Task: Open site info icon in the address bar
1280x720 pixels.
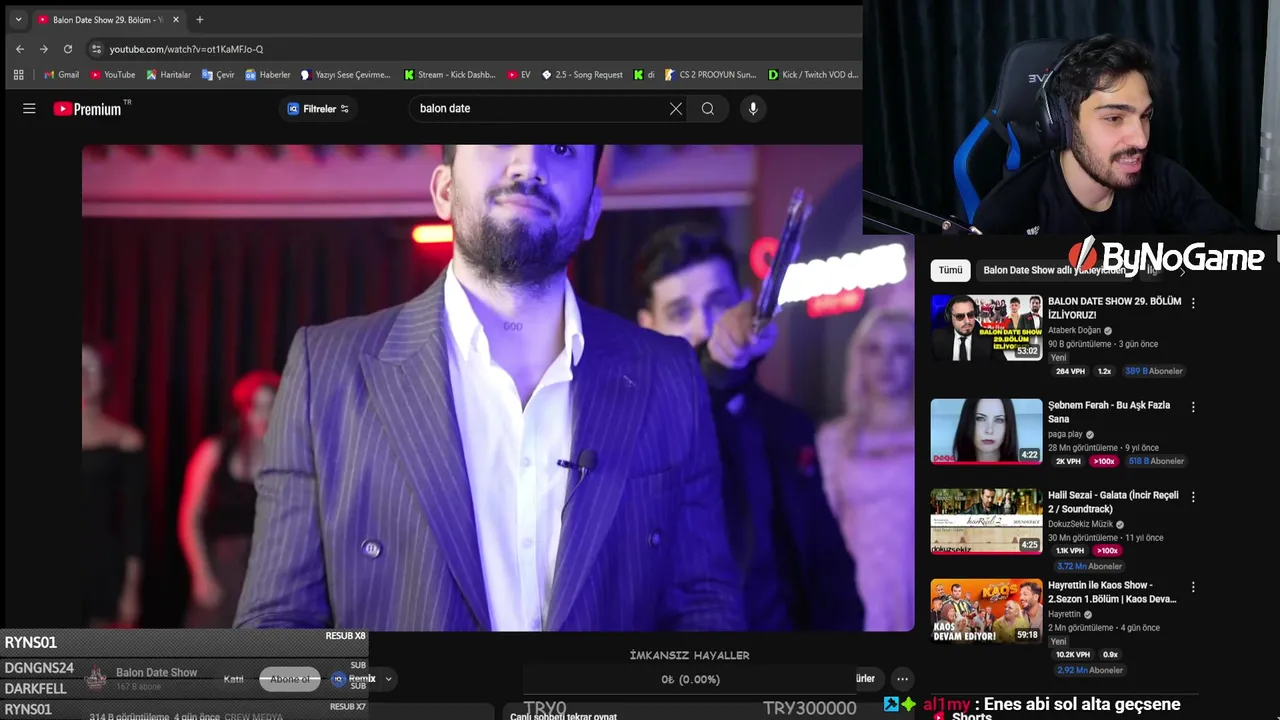Action: click(x=96, y=49)
